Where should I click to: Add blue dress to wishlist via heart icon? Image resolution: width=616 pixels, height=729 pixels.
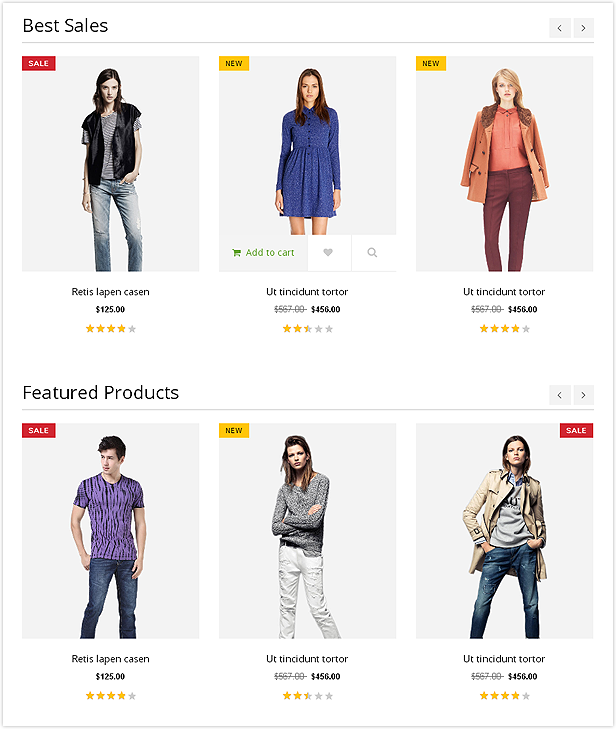pos(328,252)
